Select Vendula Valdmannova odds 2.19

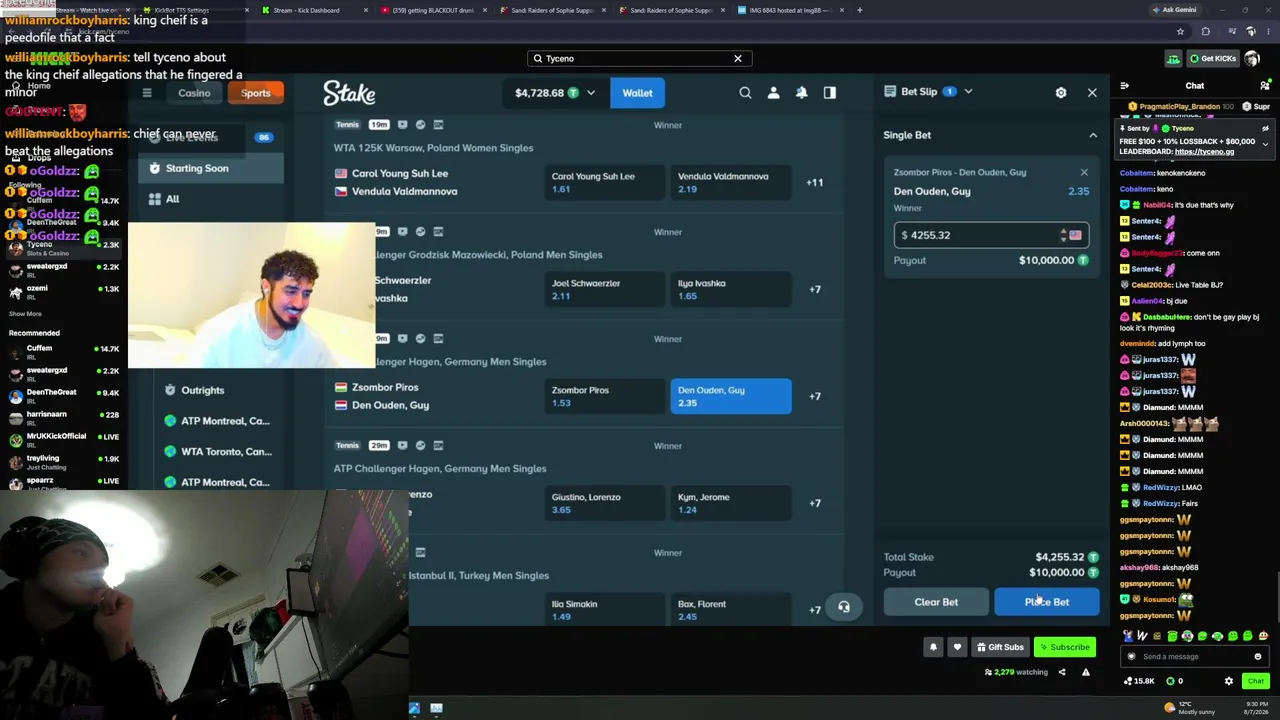tap(730, 182)
